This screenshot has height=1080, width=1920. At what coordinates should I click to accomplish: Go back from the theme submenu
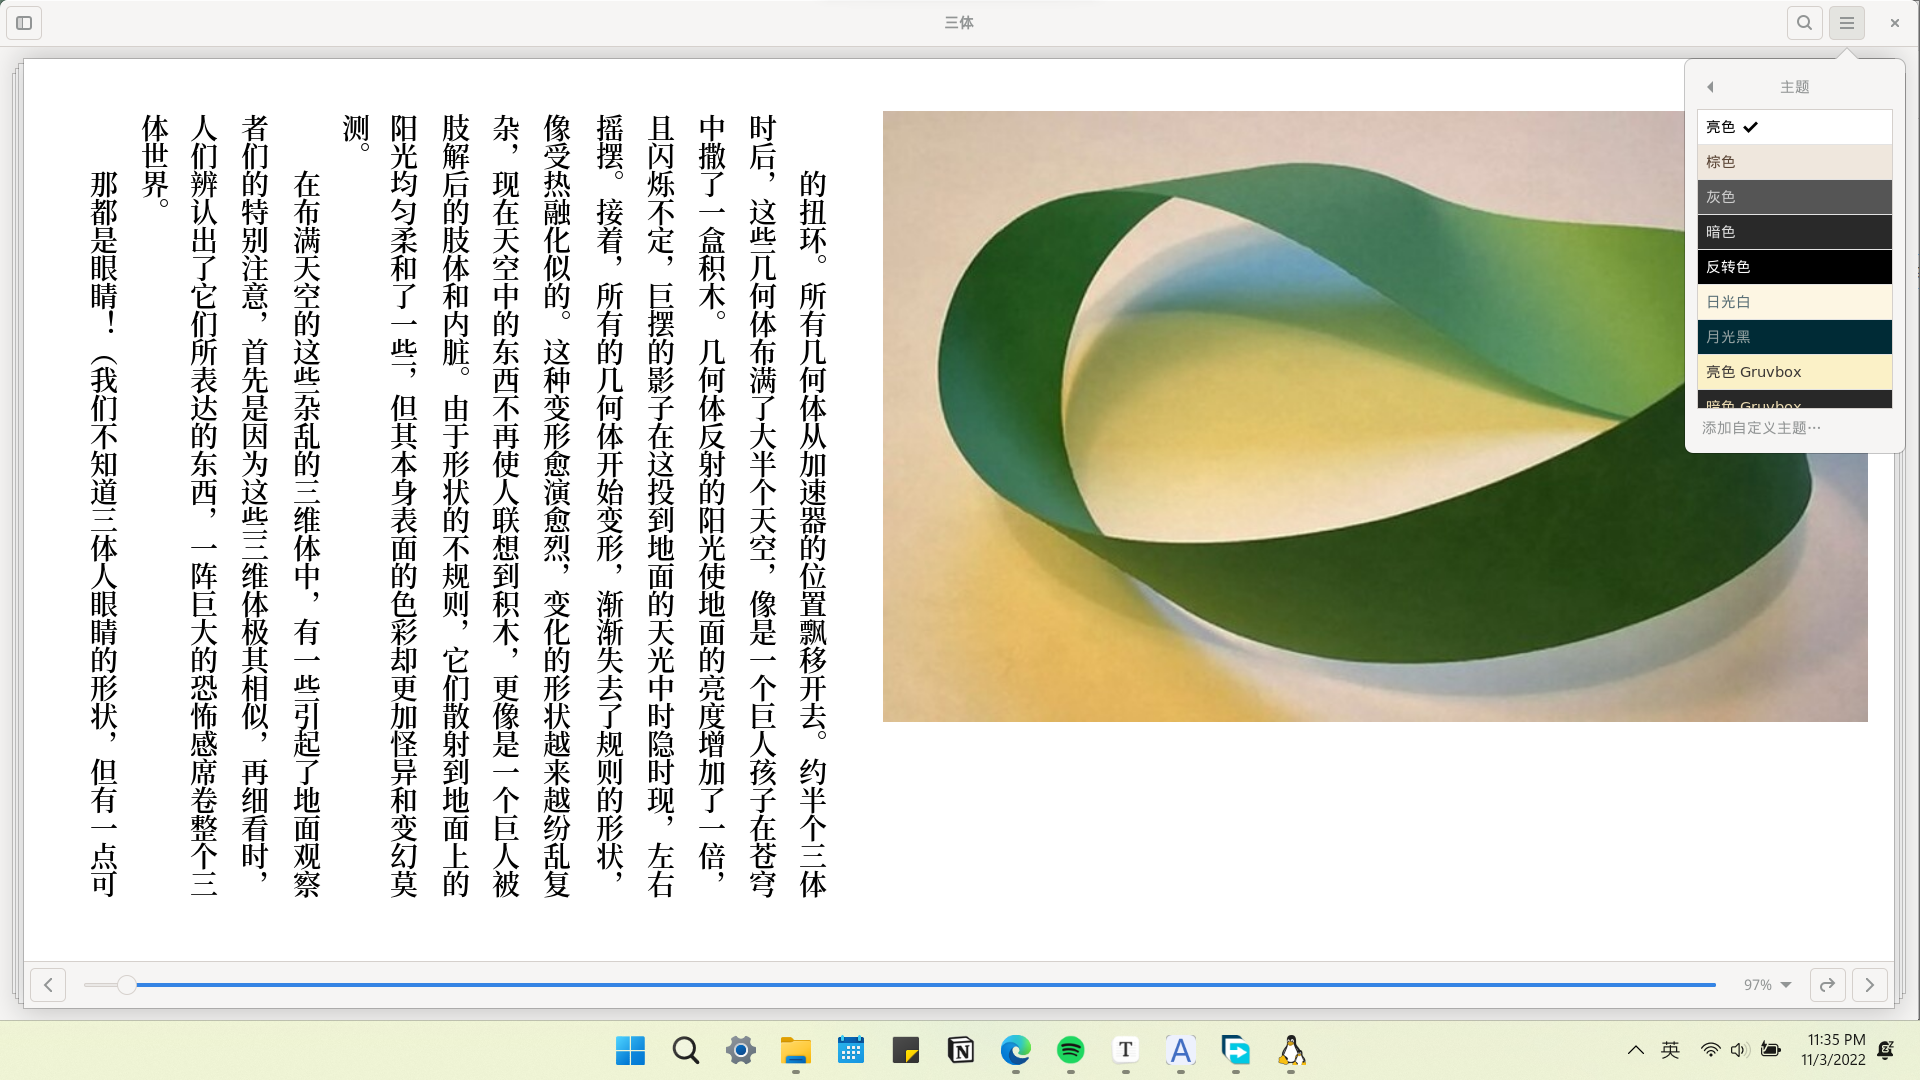1710,87
